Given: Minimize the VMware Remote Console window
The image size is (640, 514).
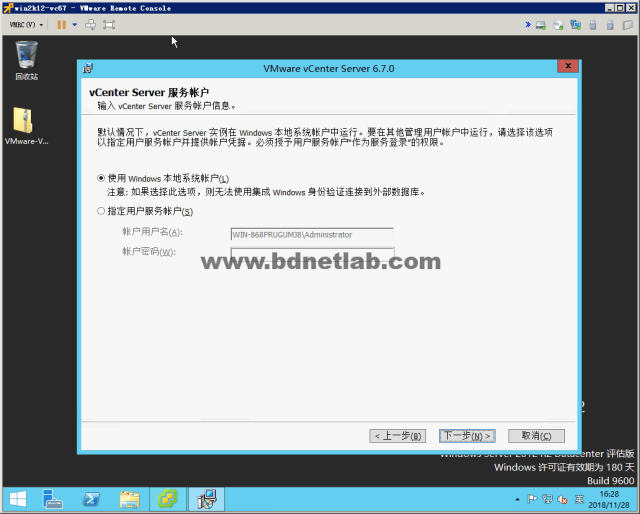Looking at the screenshot, I should point(609,8).
